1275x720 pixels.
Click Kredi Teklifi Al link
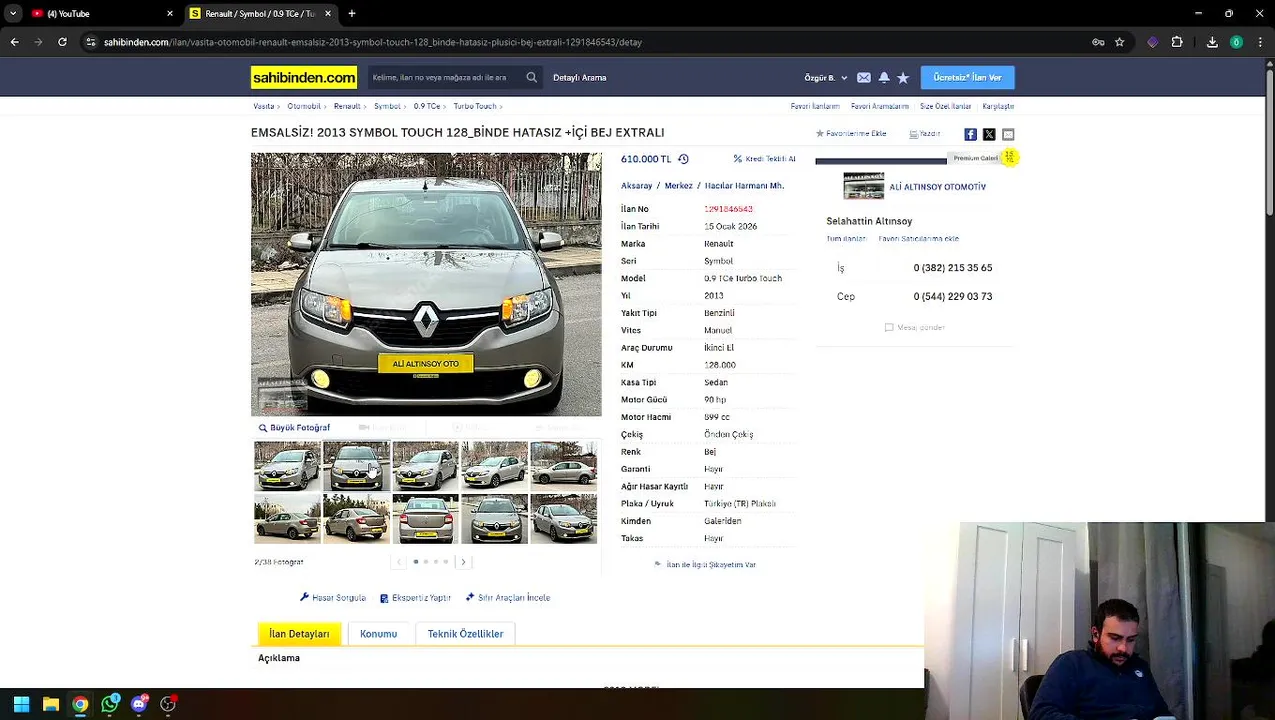[x=764, y=159]
